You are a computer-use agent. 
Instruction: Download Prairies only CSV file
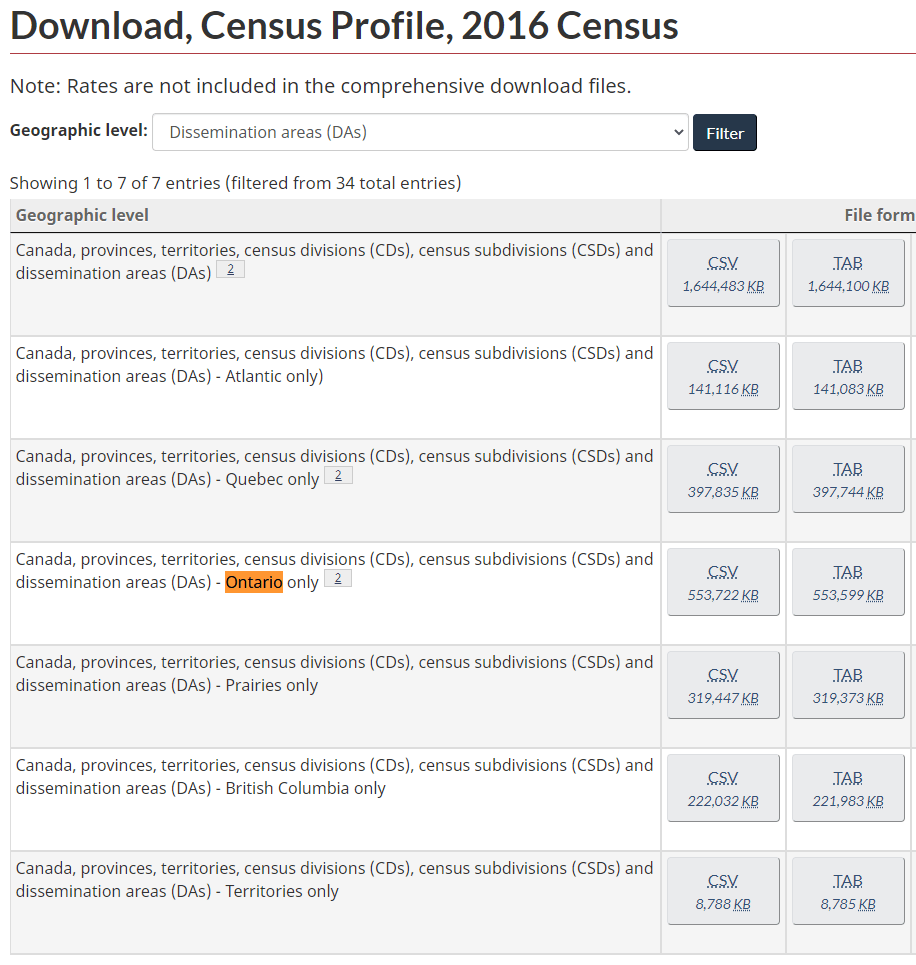click(723, 685)
